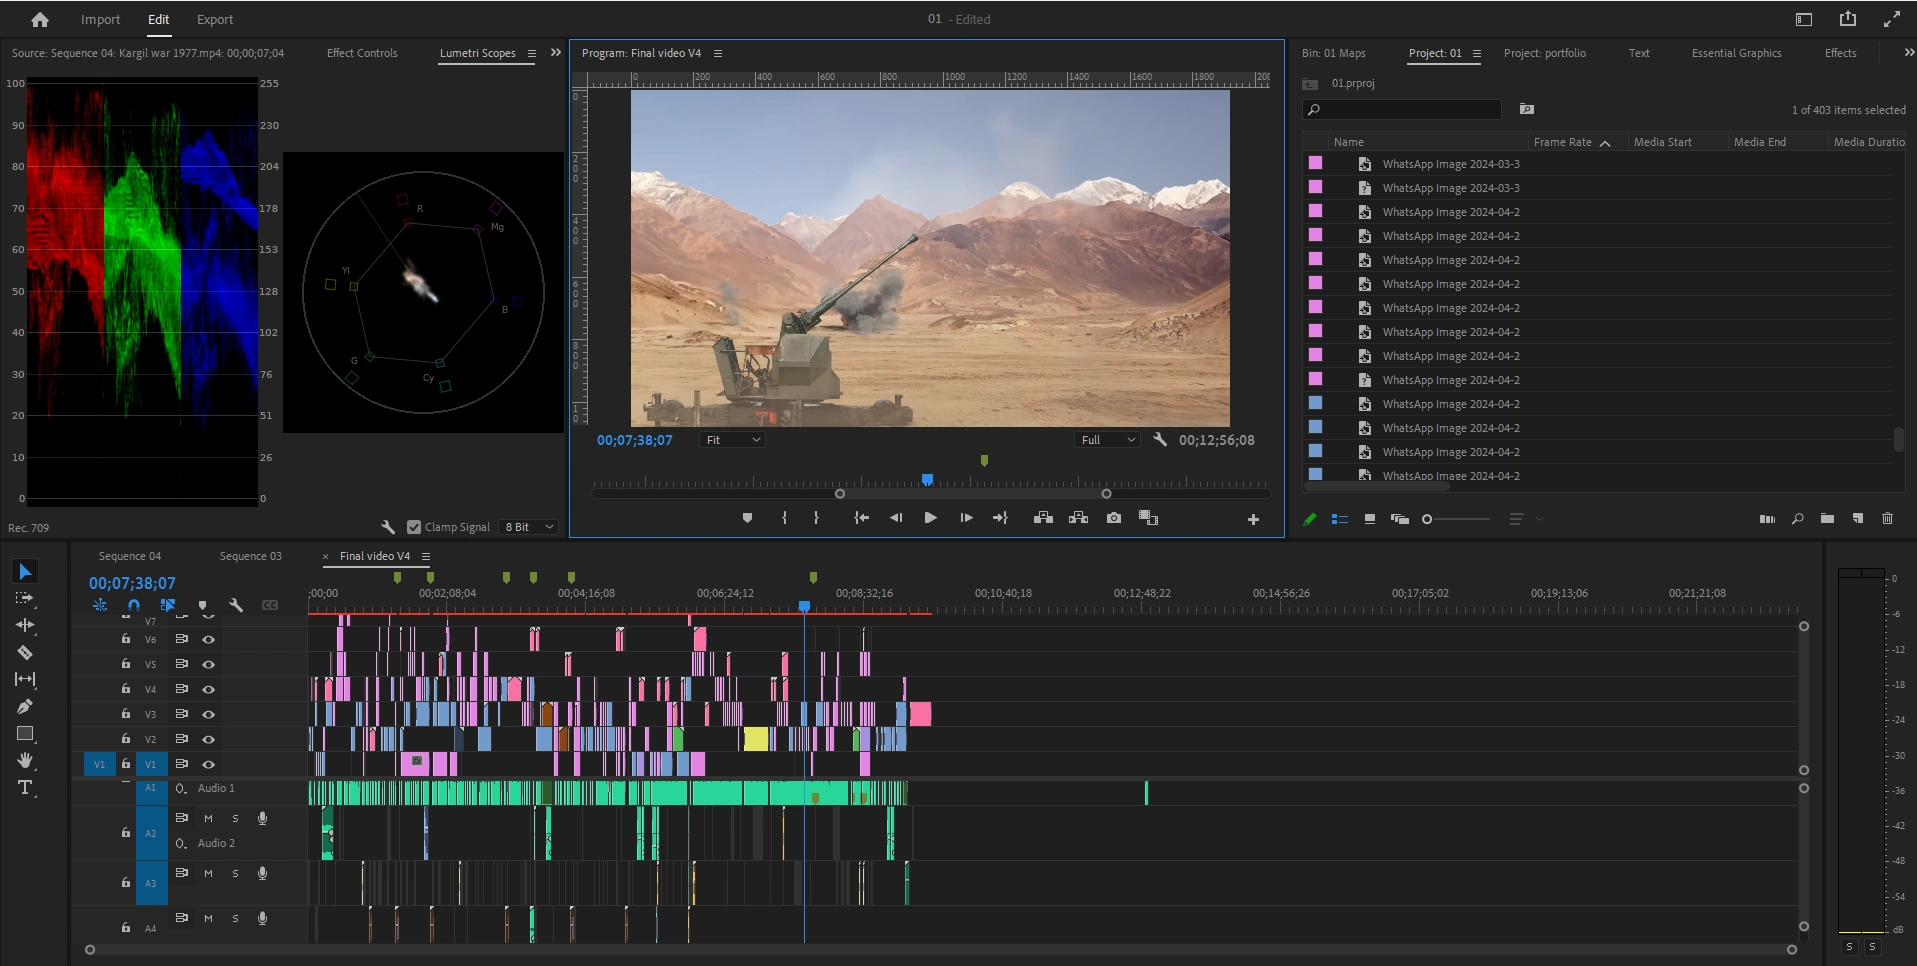
Task: Add marker in Program monitor
Action: (747, 518)
